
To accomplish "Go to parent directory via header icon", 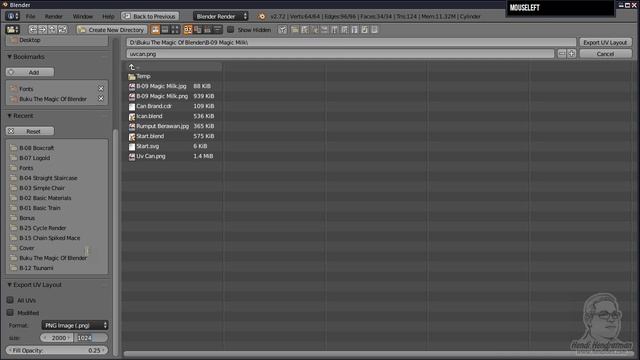I will (x=52, y=29).
